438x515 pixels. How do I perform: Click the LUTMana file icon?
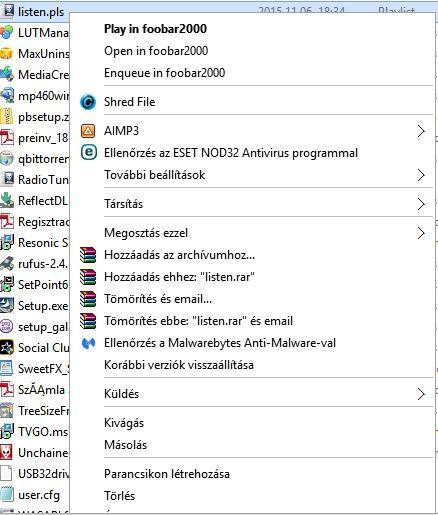7,33
